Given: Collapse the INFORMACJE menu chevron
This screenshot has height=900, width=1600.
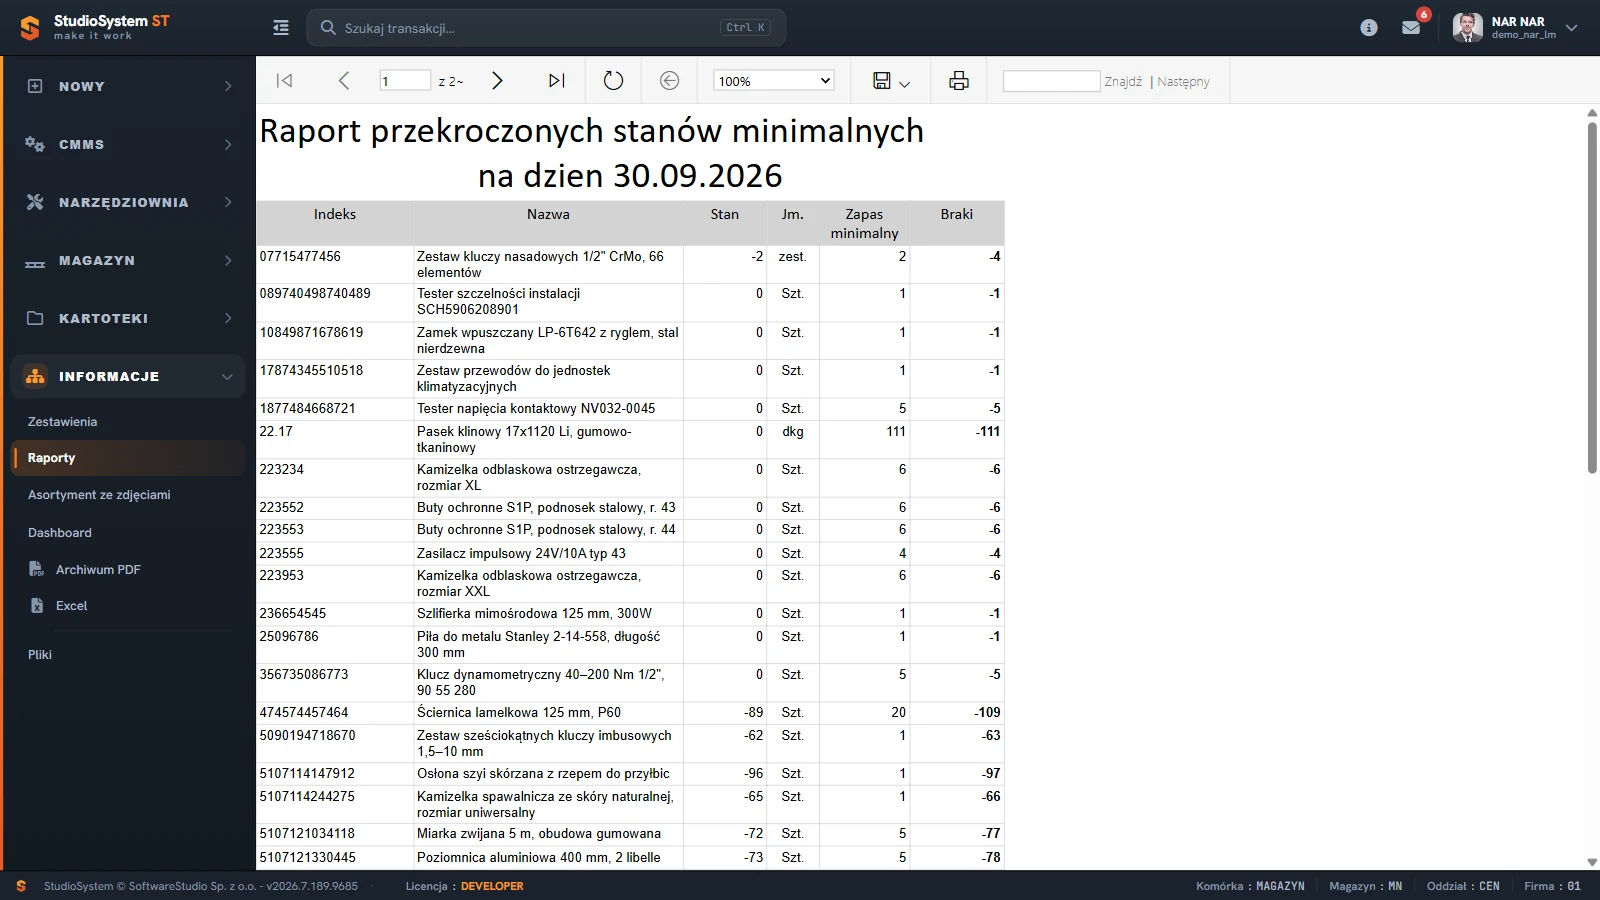Looking at the screenshot, I should tap(227, 377).
